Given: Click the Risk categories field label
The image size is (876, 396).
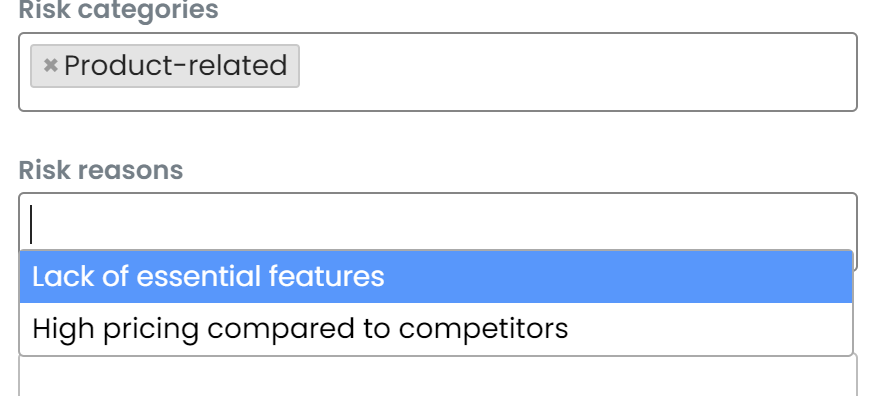Looking at the screenshot, I should tap(118, 10).
